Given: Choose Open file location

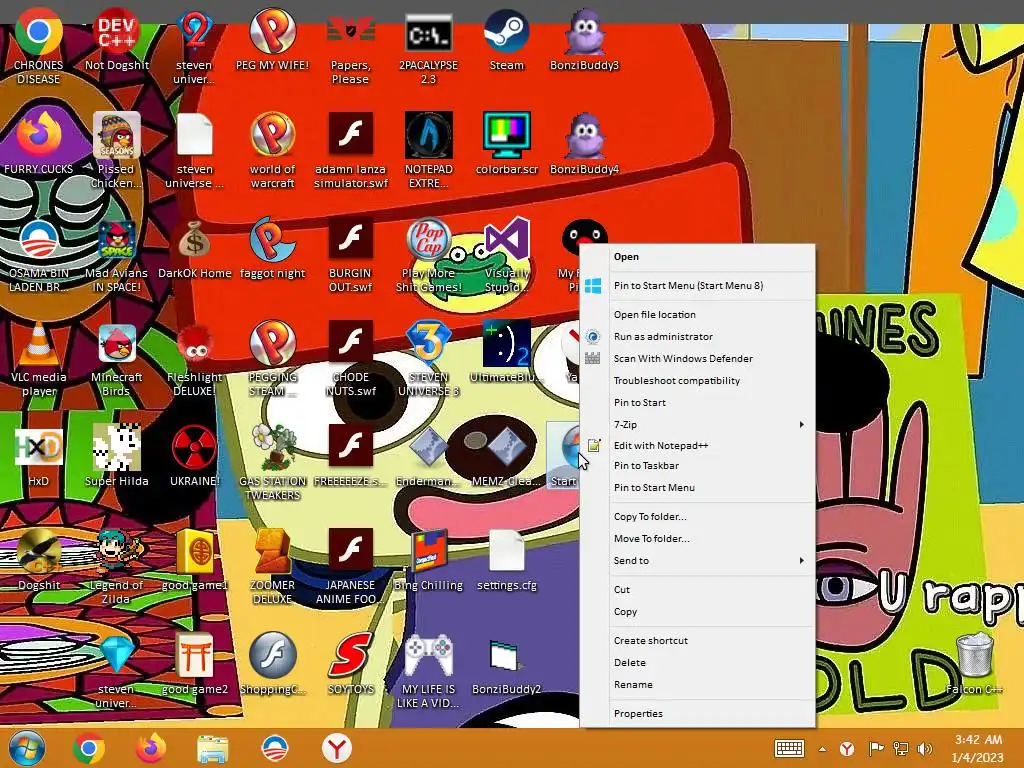Looking at the screenshot, I should point(697,314).
